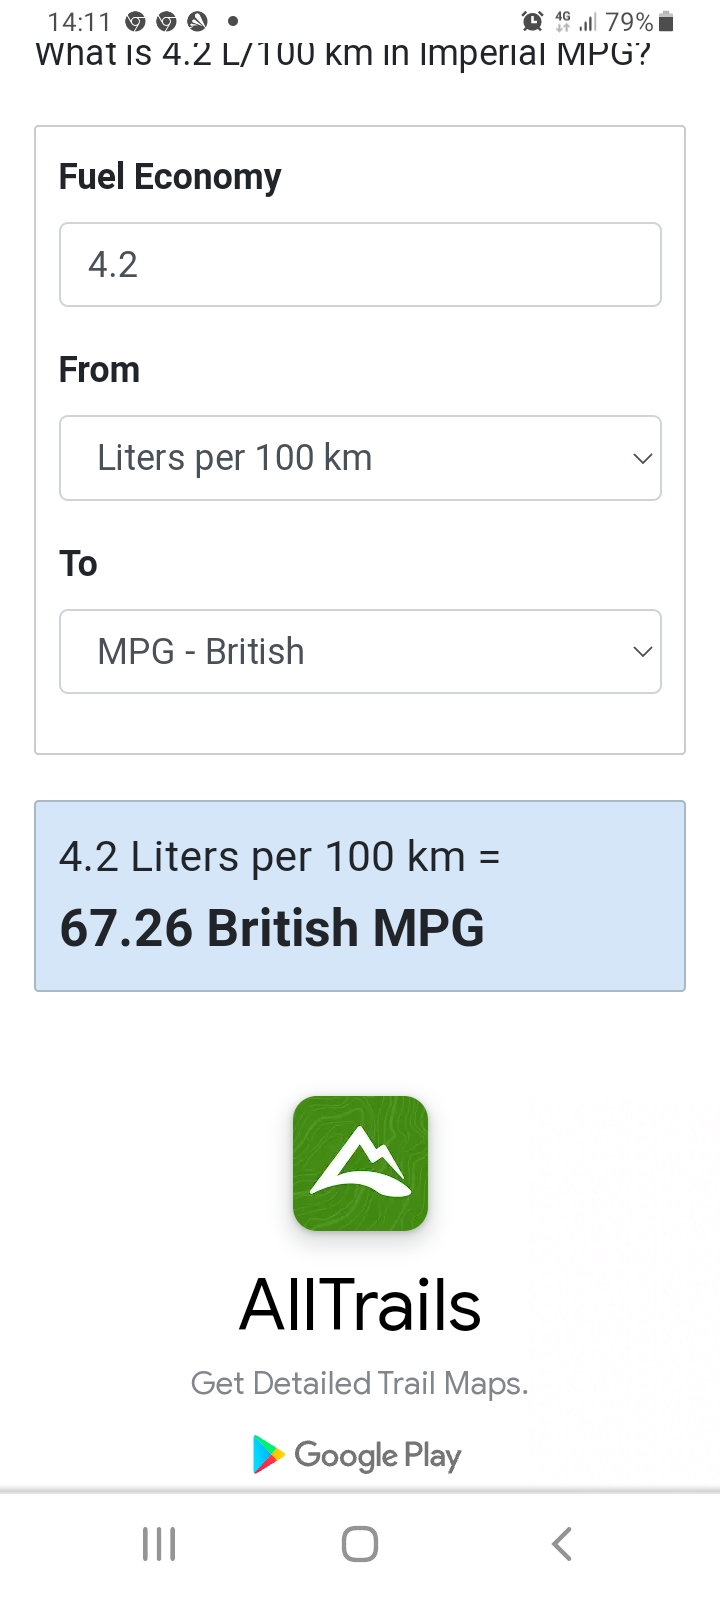This screenshot has width=720, height=1600.
Task: Tap the battery icon in status bar
Action: [667, 21]
